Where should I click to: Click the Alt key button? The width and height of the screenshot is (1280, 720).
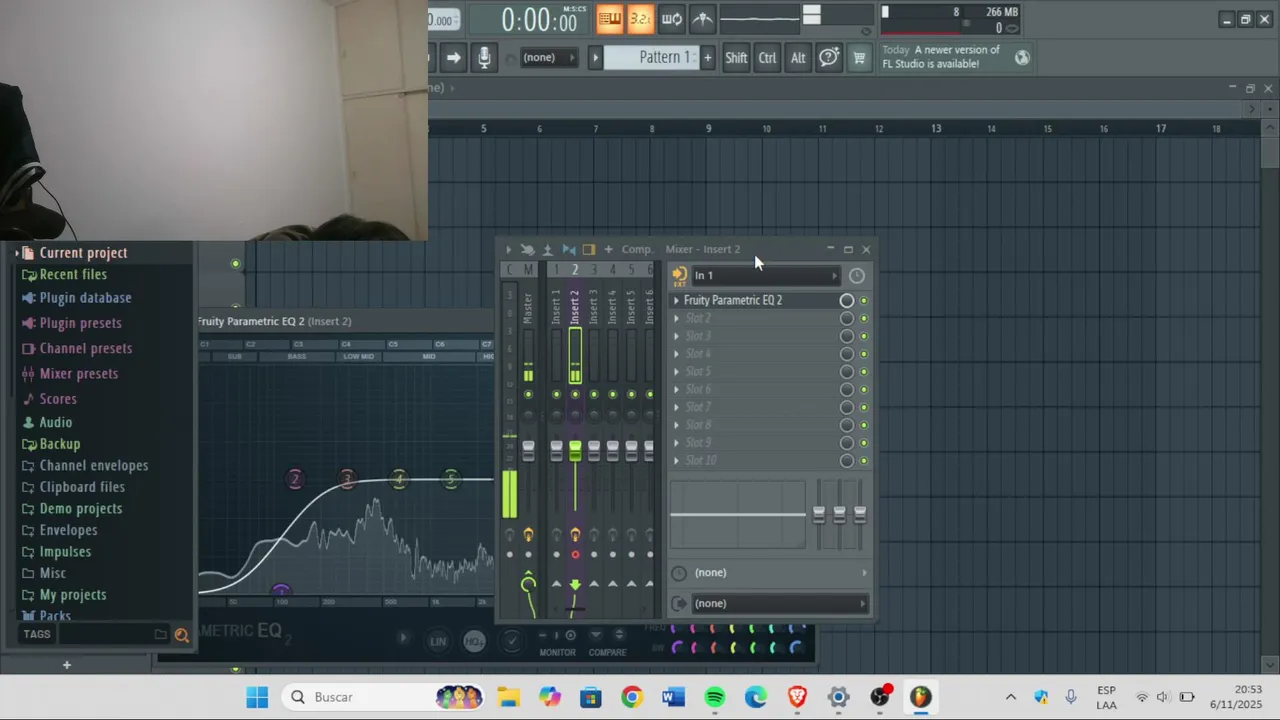(798, 57)
